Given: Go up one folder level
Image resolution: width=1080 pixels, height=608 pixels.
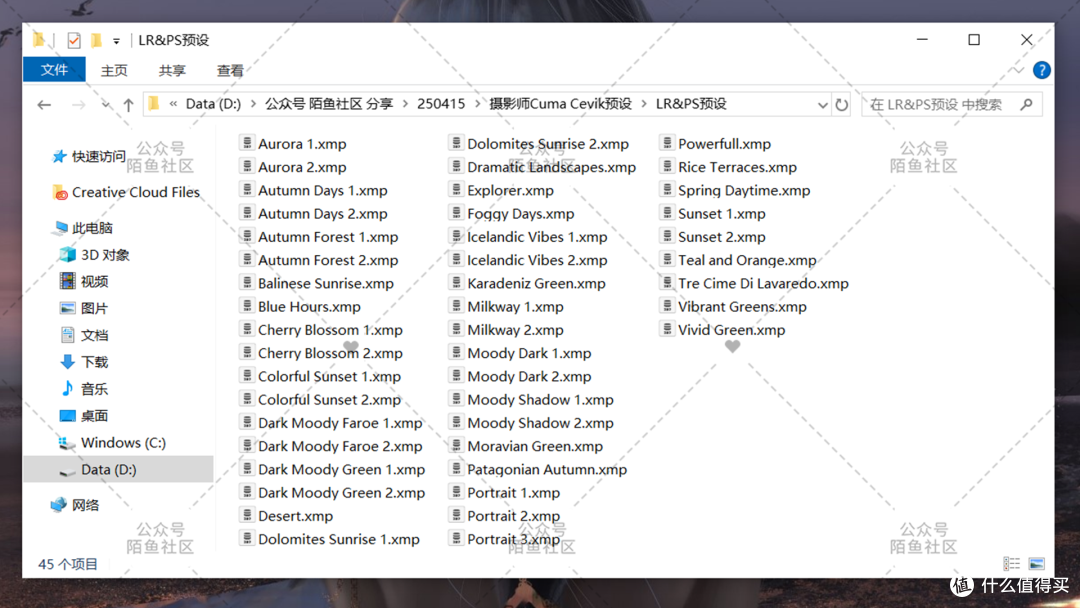Looking at the screenshot, I should [128, 105].
